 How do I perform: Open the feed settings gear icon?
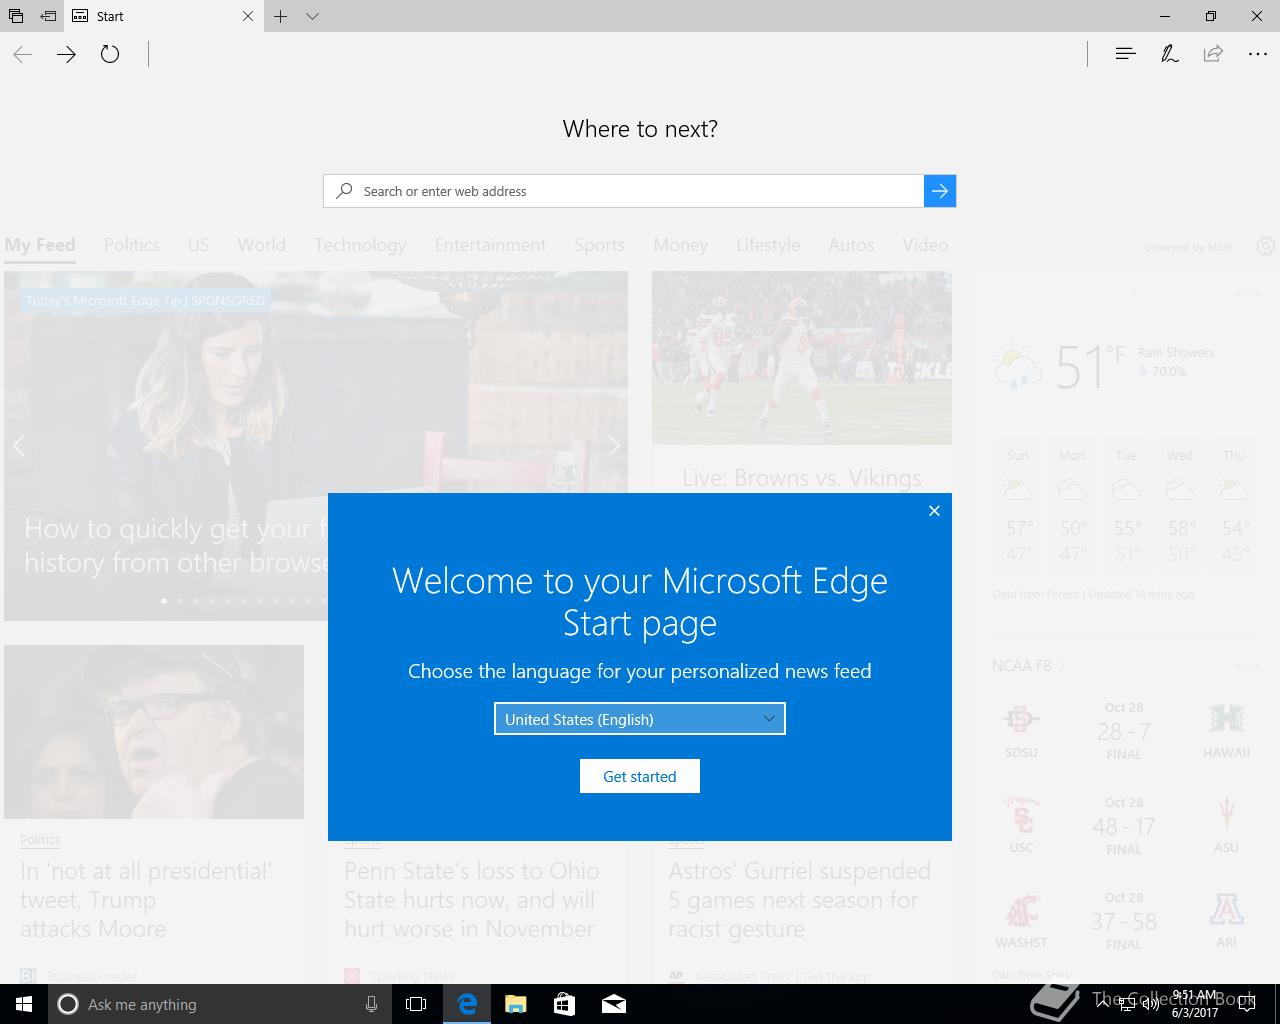click(1266, 246)
